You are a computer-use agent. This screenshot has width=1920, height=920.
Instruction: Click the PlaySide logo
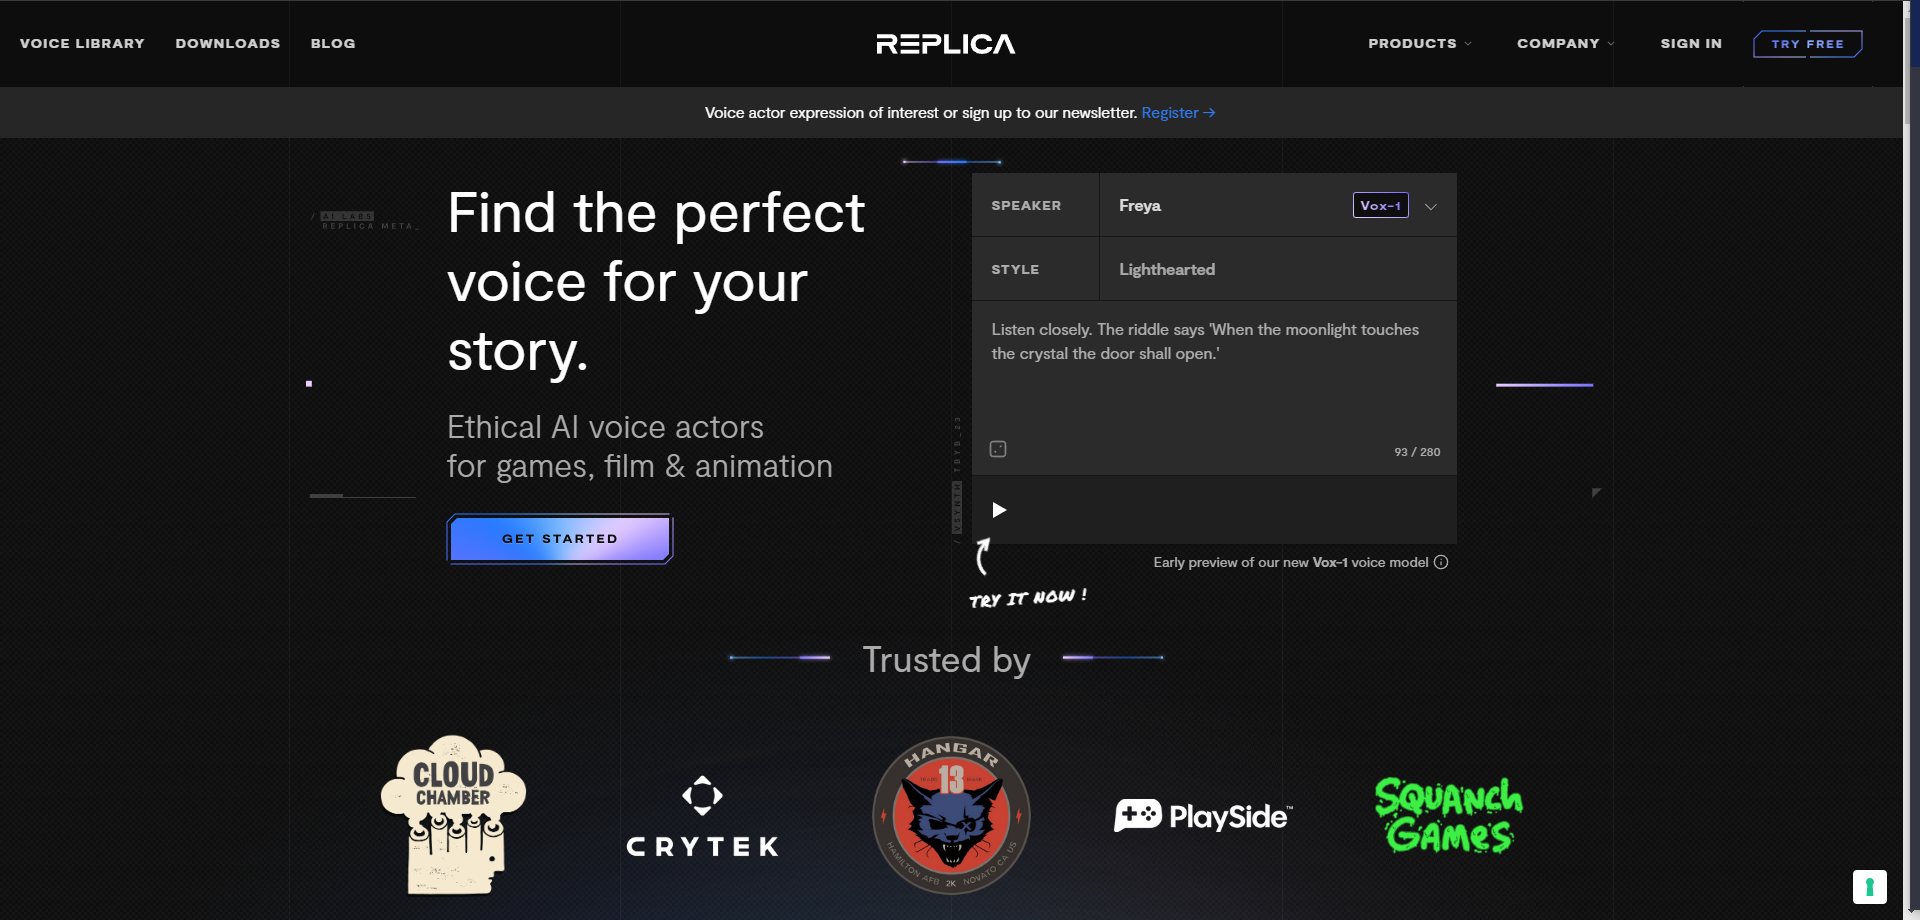point(1203,816)
